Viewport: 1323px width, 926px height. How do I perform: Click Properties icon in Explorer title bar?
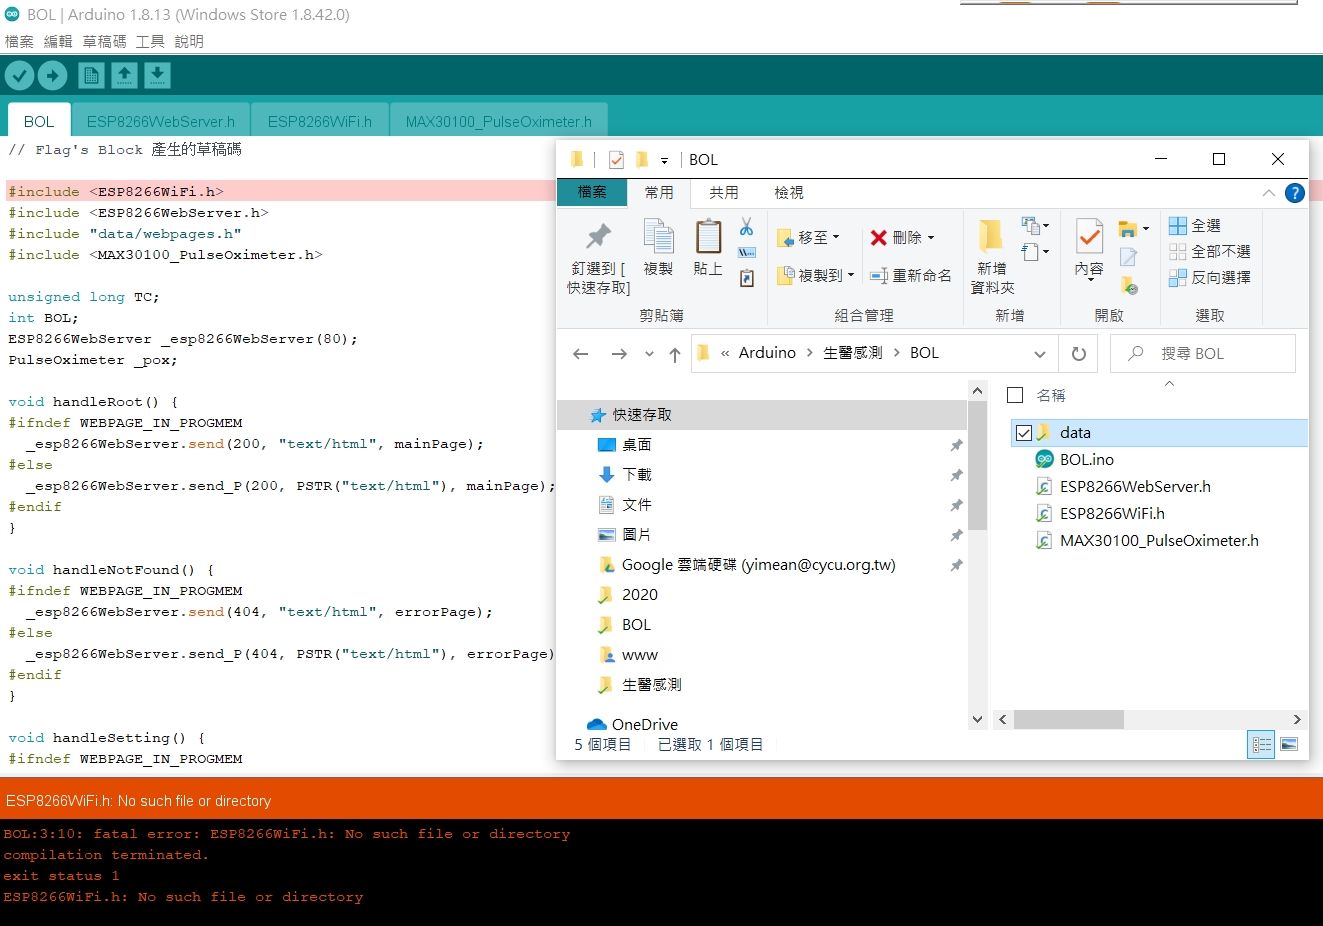pos(616,160)
